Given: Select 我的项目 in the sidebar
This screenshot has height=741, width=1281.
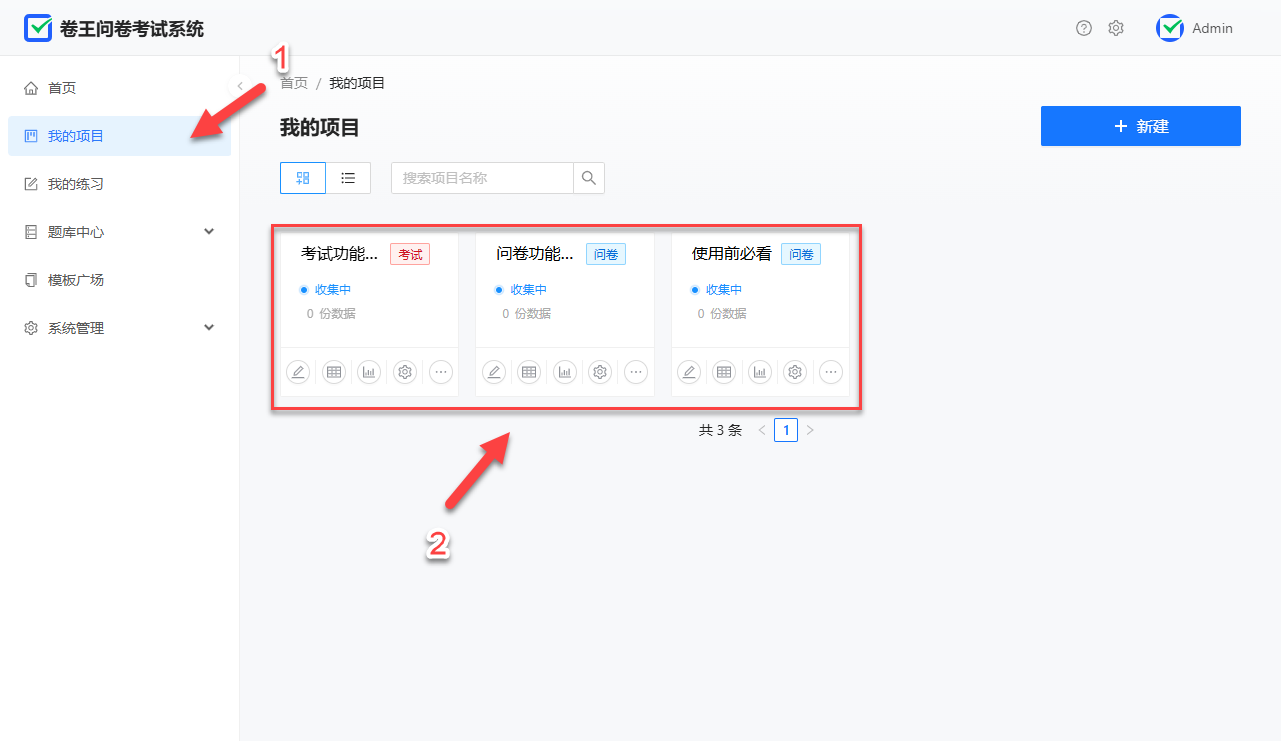Looking at the screenshot, I should (119, 136).
